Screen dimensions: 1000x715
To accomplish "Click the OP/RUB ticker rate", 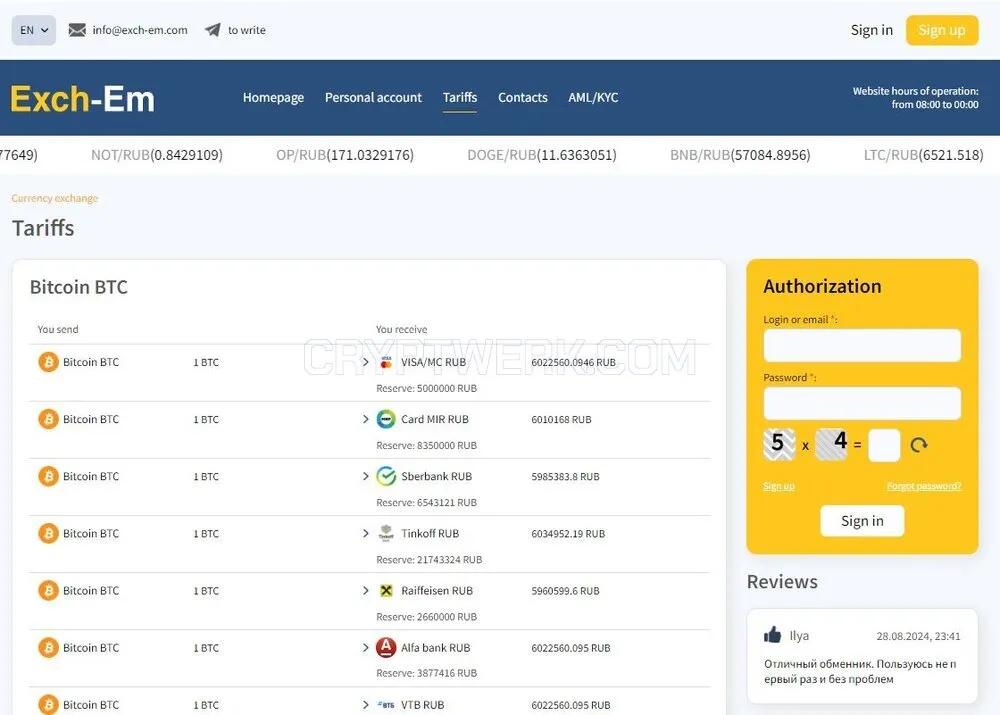I will point(345,155).
